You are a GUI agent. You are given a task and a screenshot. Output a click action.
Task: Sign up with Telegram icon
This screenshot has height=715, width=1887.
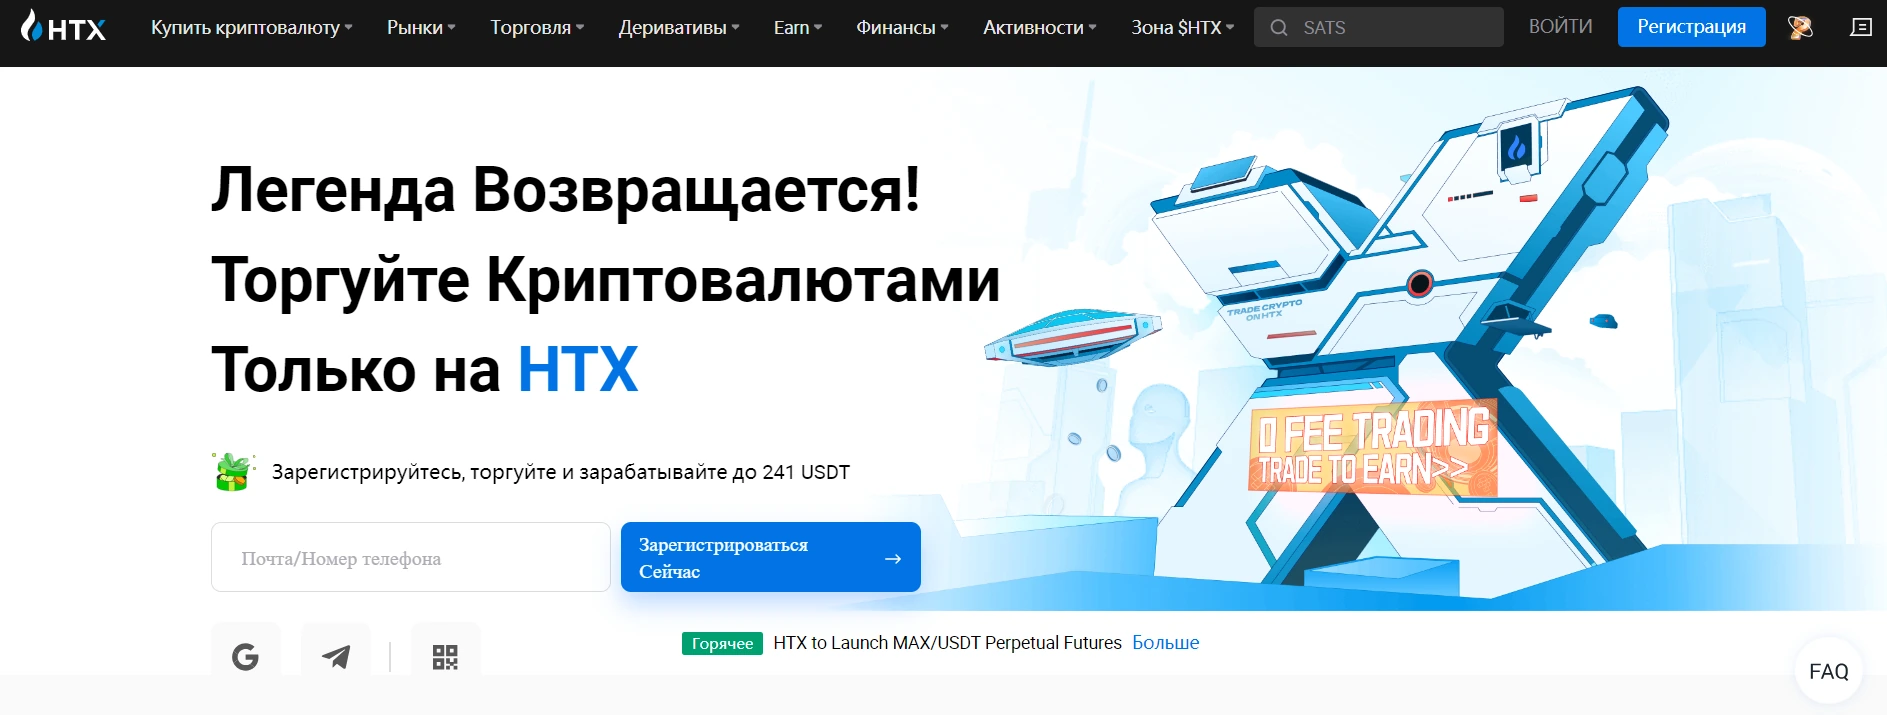coord(336,656)
